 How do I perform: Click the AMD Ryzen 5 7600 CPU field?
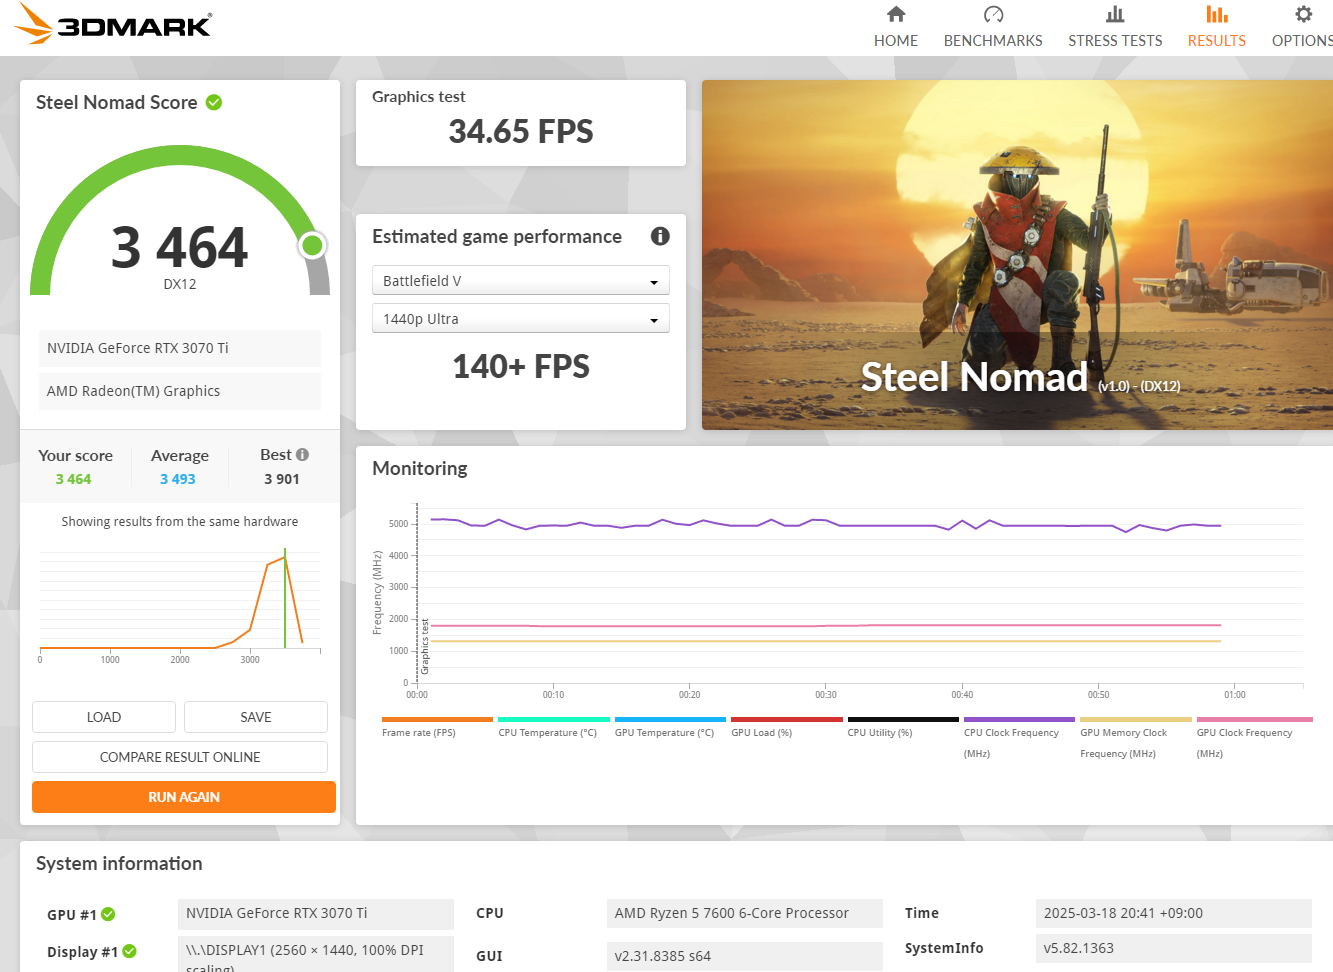pos(745,913)
